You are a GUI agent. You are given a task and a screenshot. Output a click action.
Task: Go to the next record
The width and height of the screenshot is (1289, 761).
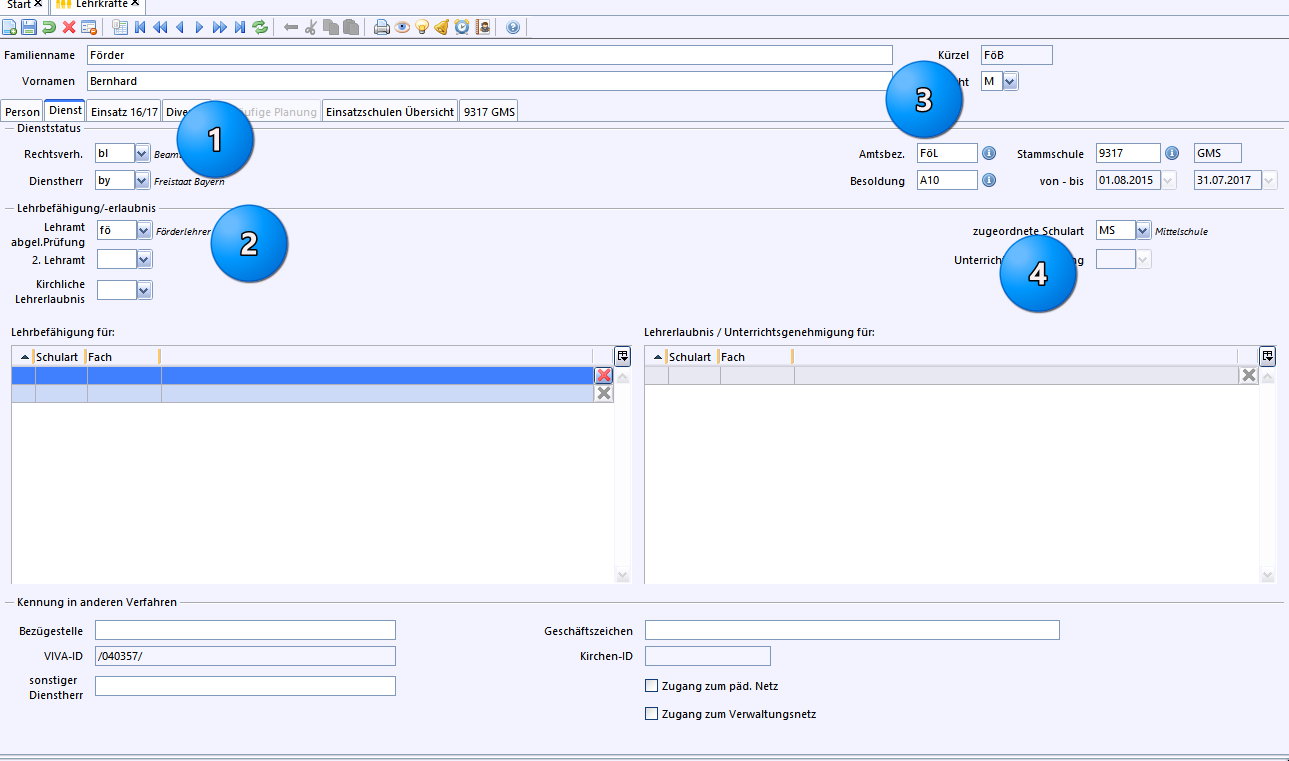(x=199, y=27)
